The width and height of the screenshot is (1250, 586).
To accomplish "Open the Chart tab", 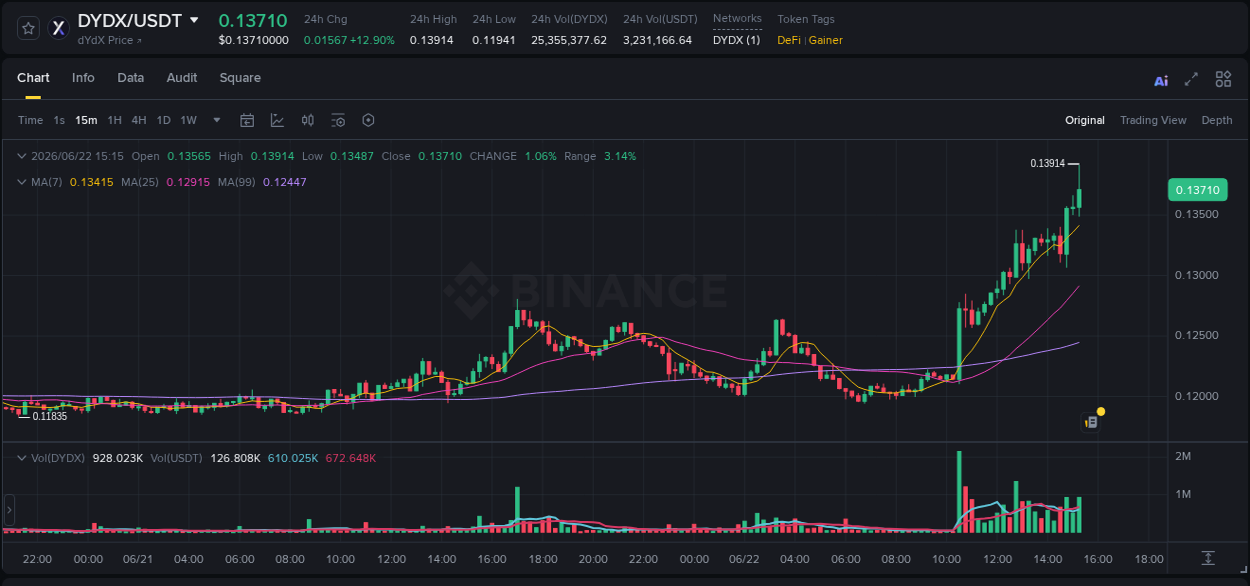I will tap(33, 78).
